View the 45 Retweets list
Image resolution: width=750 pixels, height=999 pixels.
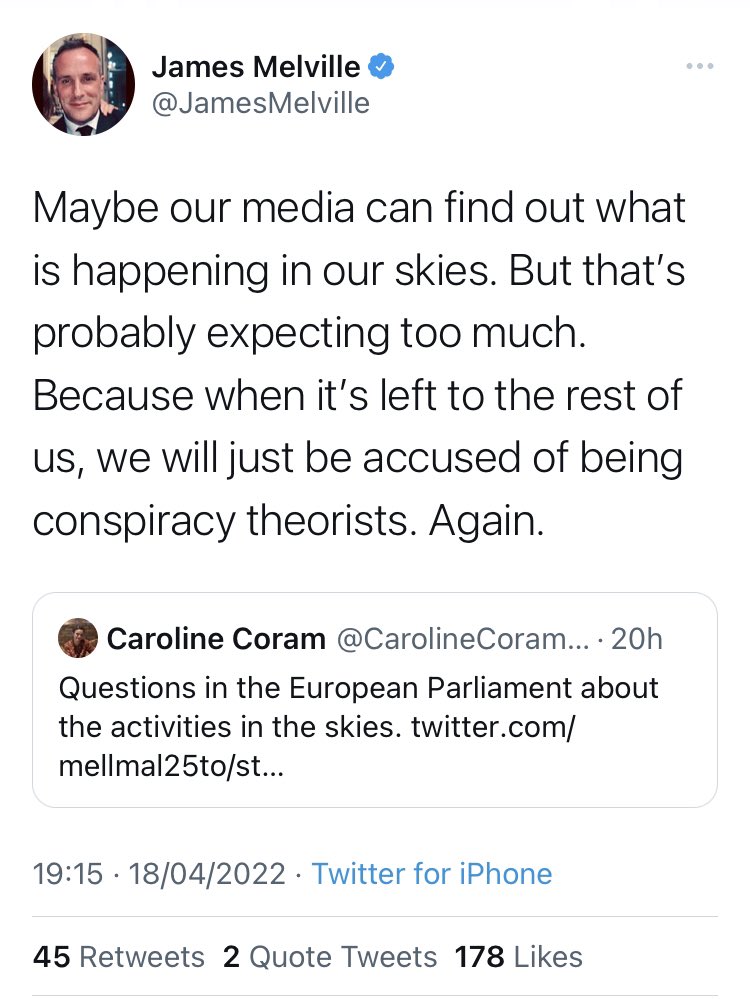pyautogui.click(x=119, y=956)
